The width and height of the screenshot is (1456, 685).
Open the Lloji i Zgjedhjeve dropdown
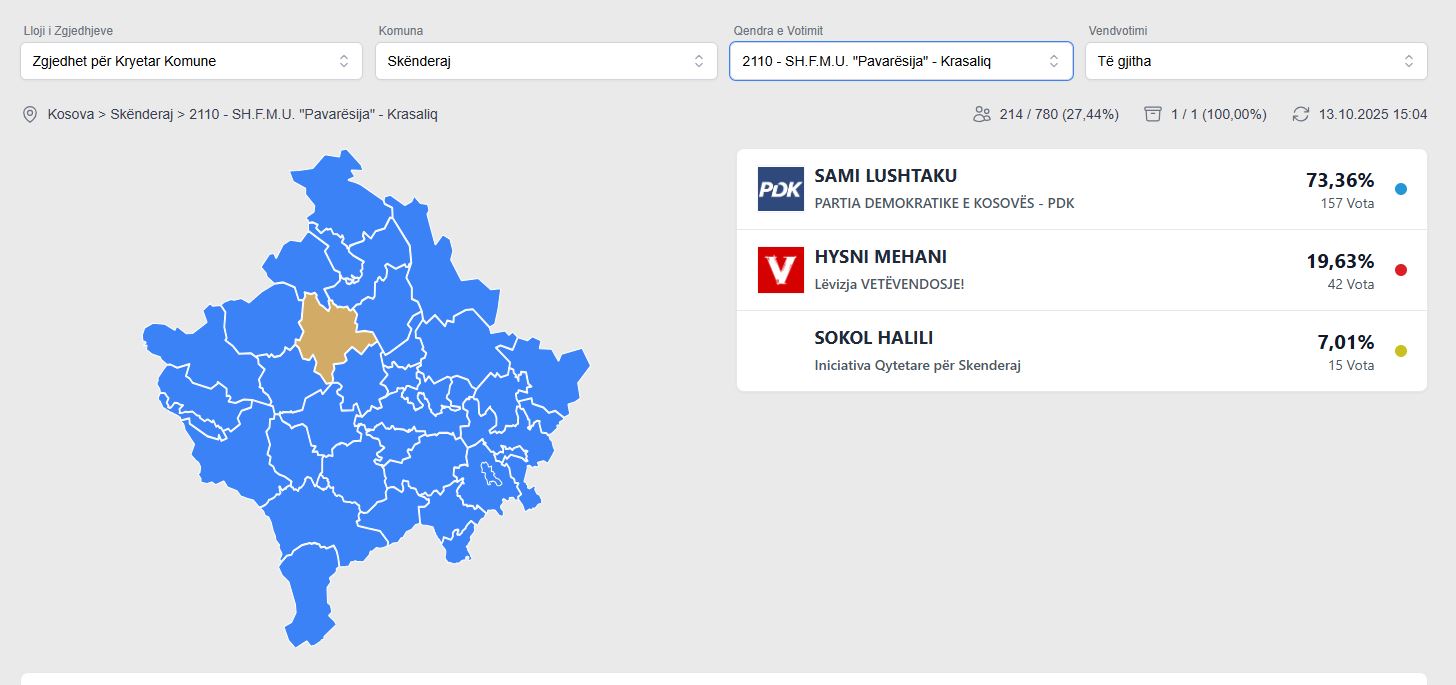(191, 61)
